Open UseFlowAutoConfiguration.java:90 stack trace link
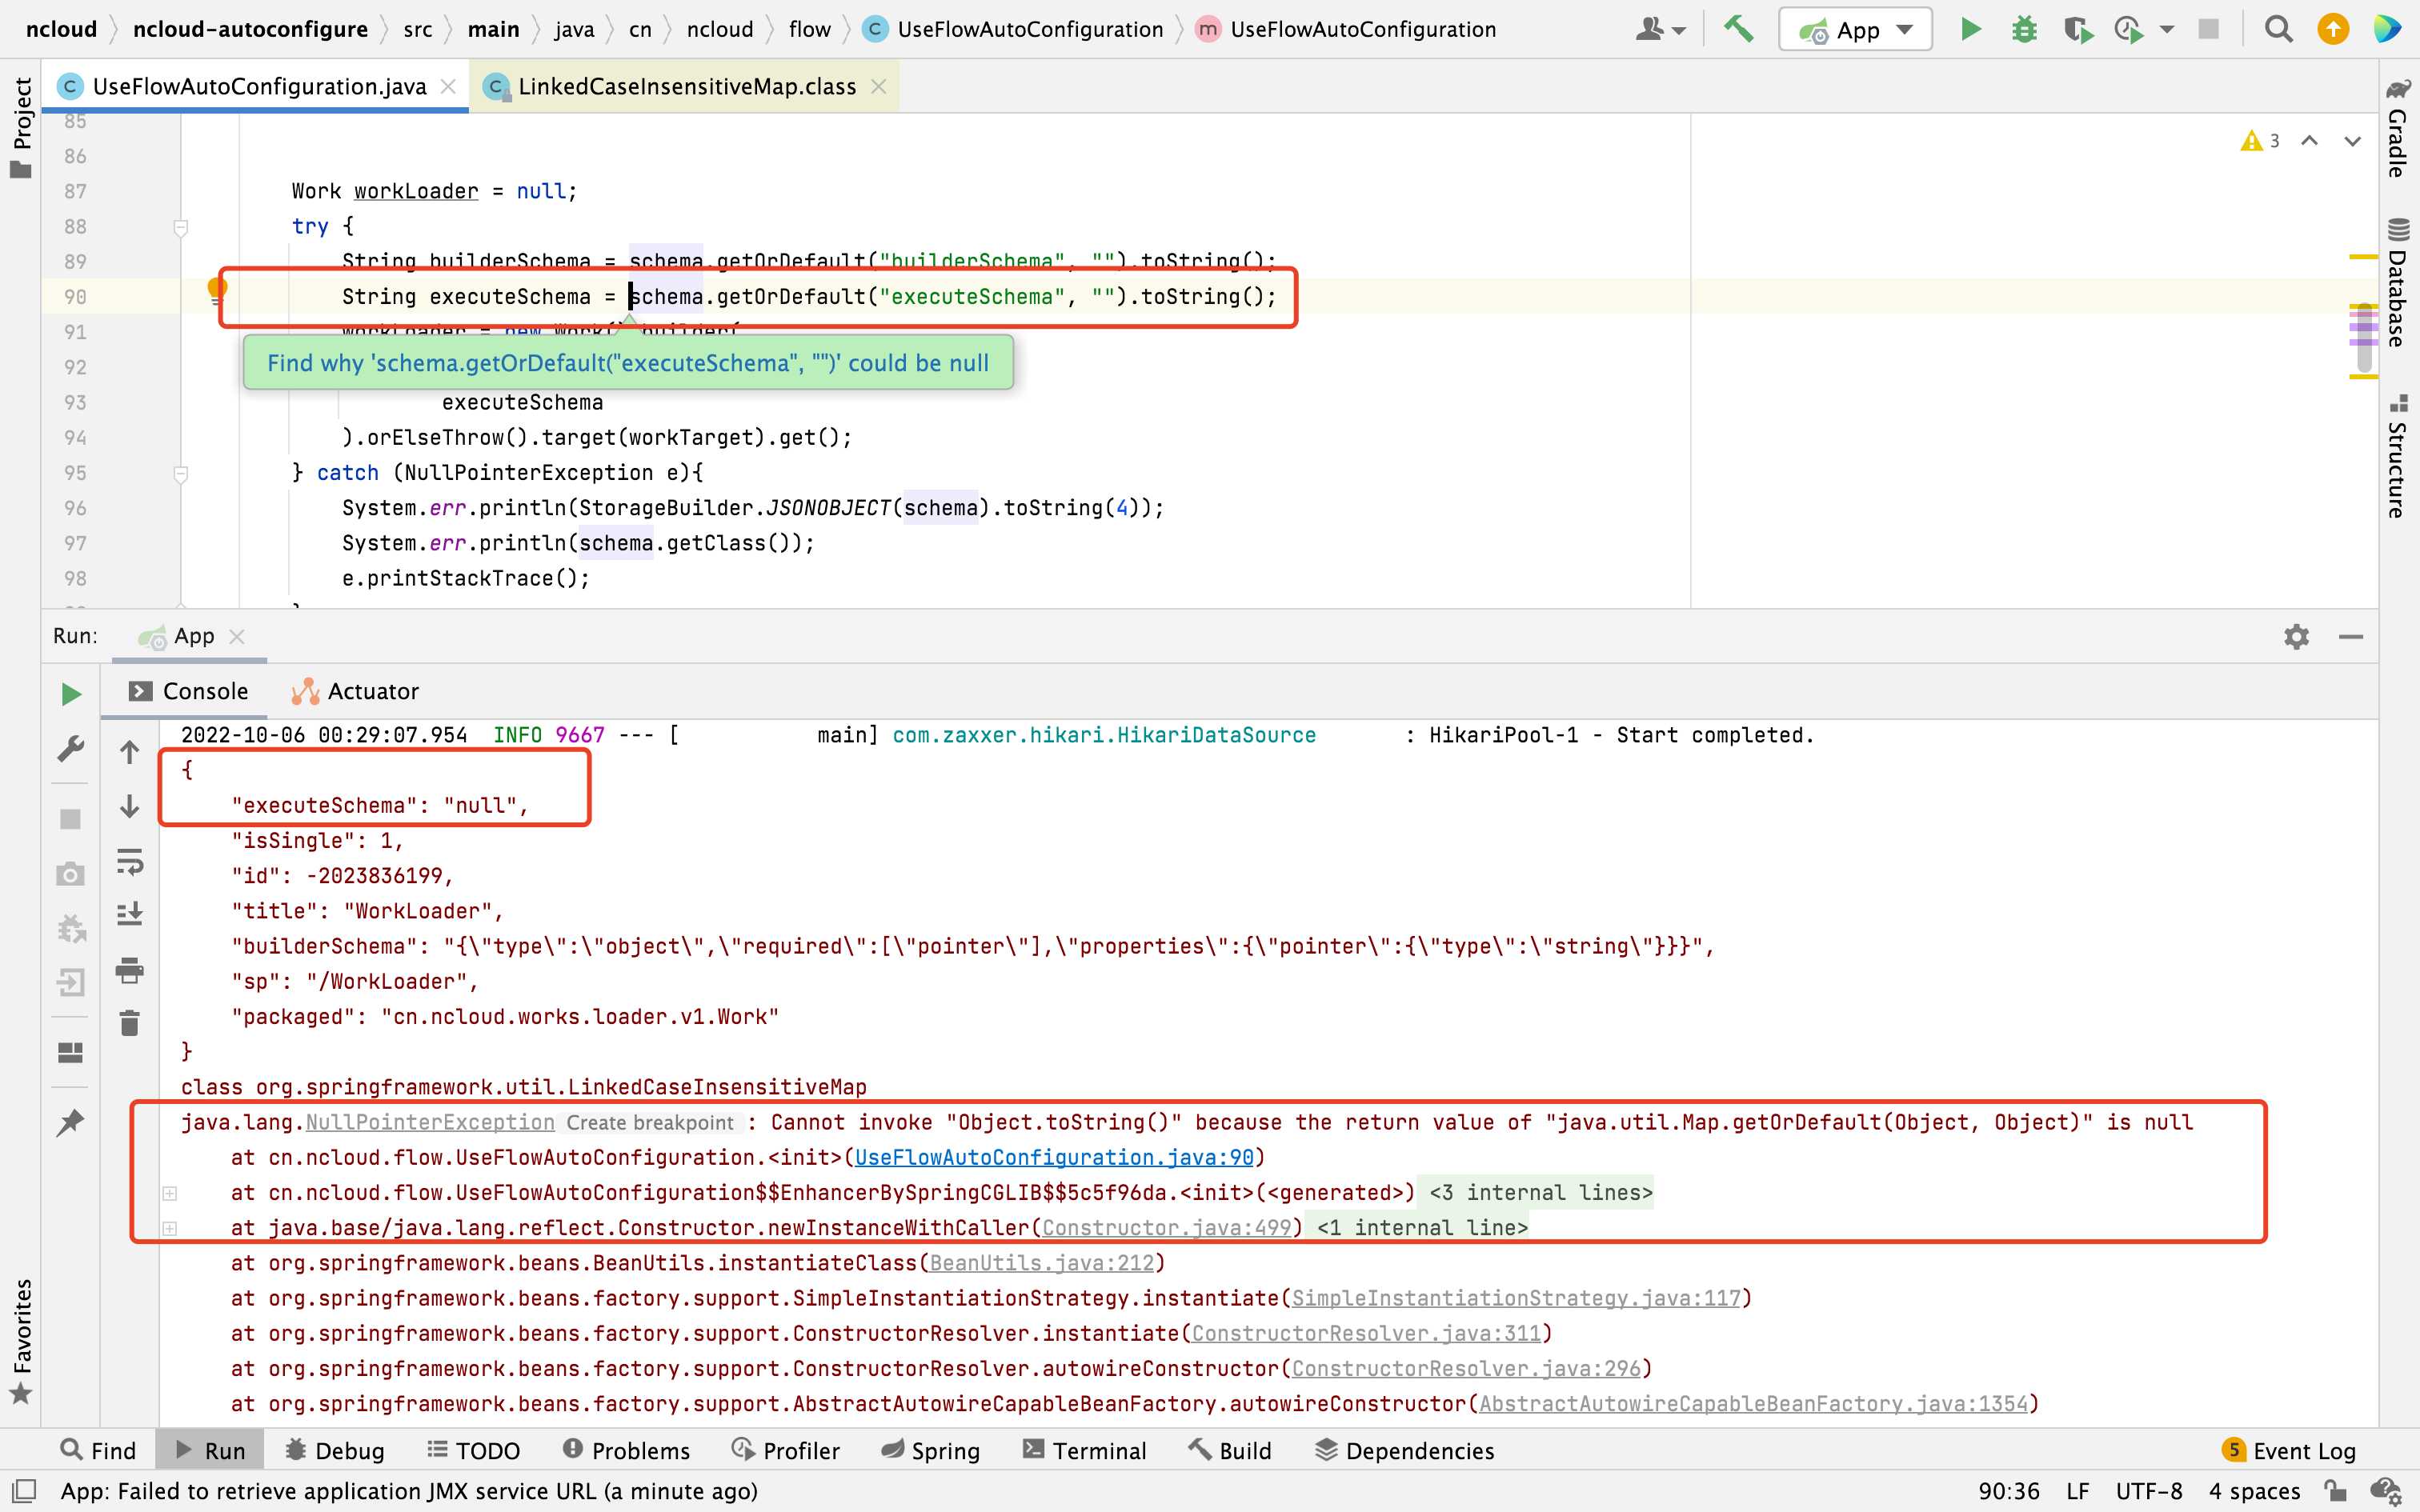This screenshot has width=2420, height=1512. [x=1054, y=1157]
